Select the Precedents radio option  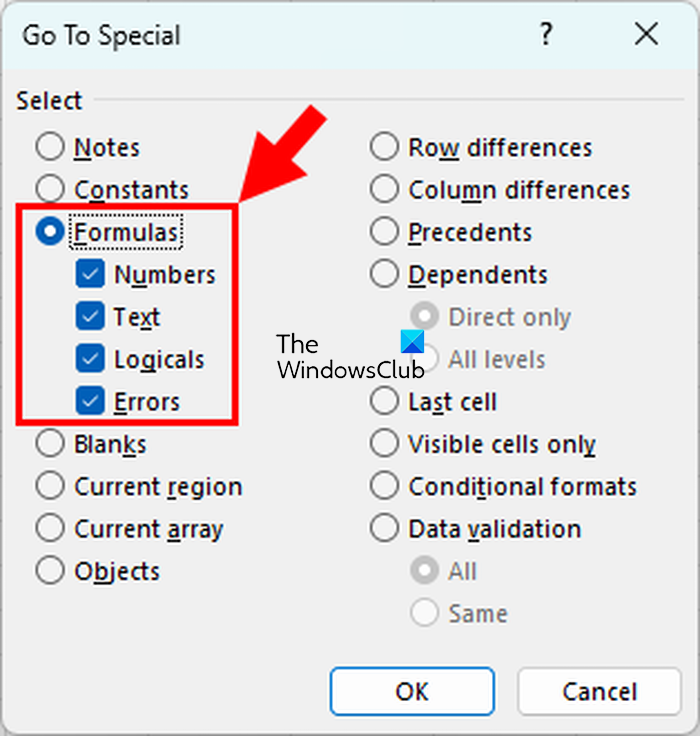click(385, 232)
